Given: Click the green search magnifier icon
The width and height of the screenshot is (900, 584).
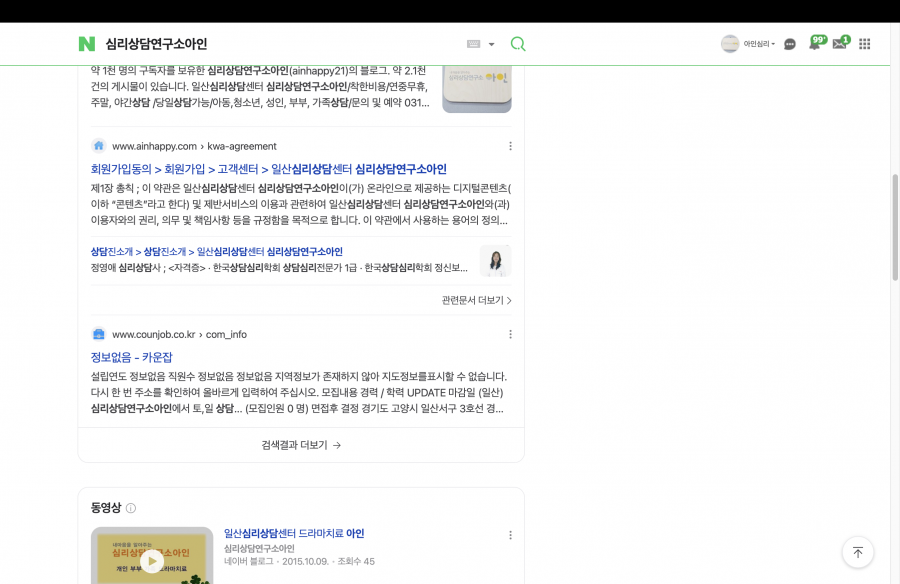Looking at the screenshot, I should point(518,44).
